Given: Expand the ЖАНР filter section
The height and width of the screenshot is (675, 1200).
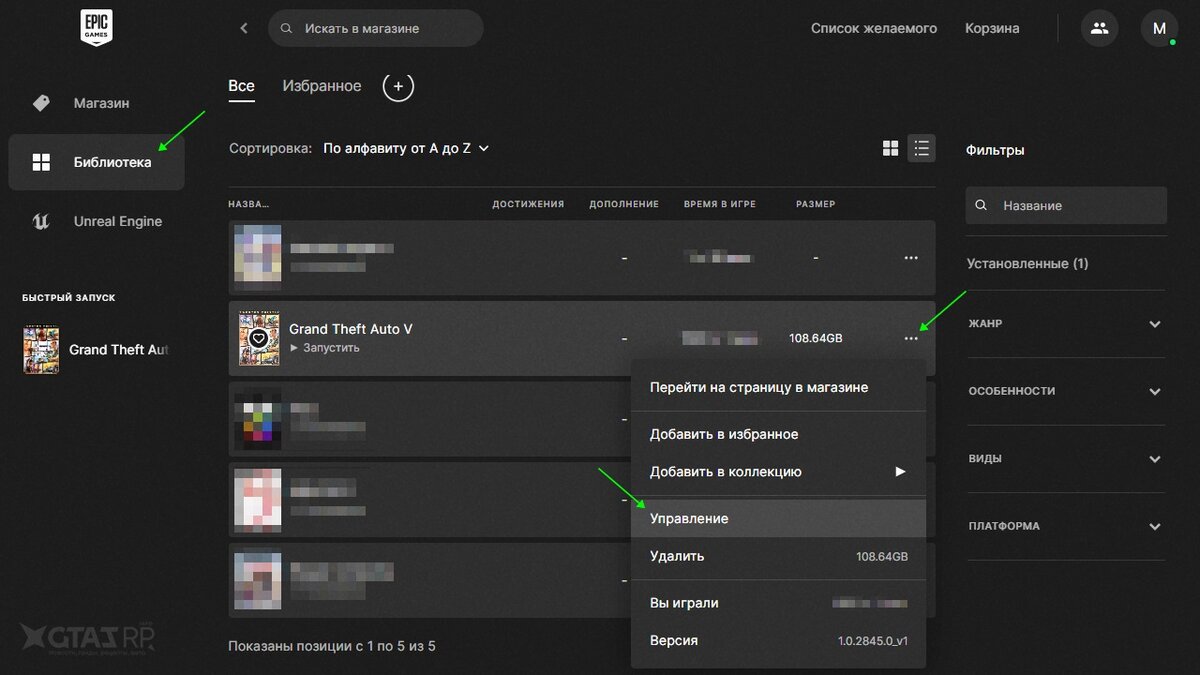Looking at the screenshot, I should [x=1066, y=324].
